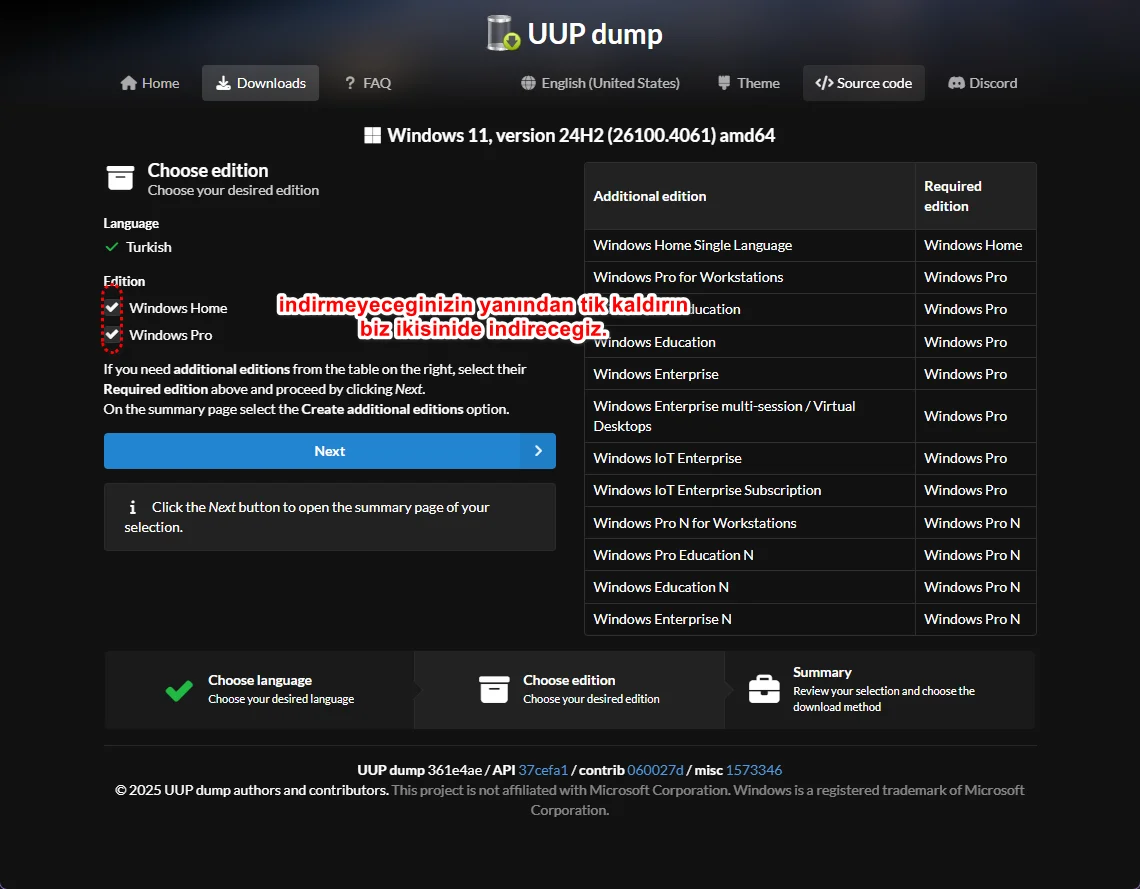Click the FAQ question mark icon

coord(350,83)
